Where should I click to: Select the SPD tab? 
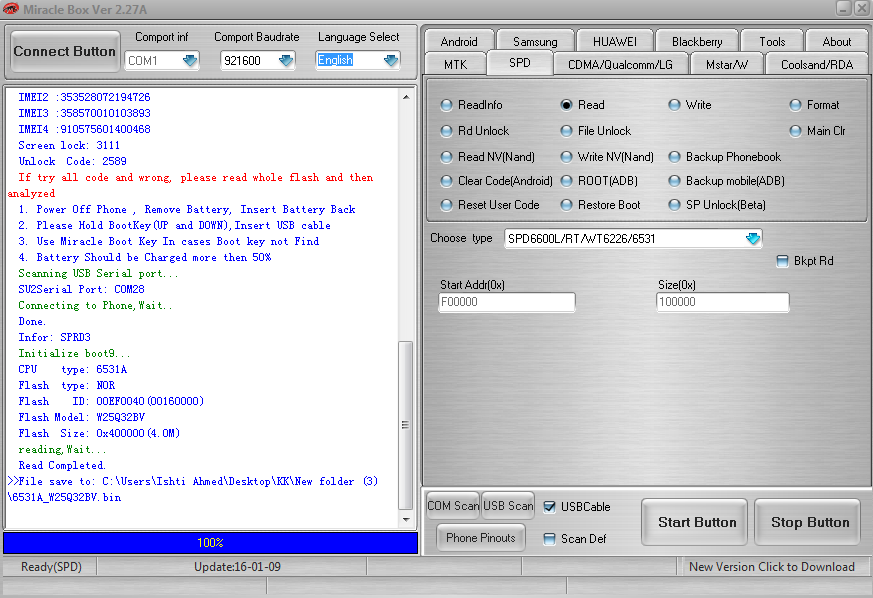pos(519,63)
